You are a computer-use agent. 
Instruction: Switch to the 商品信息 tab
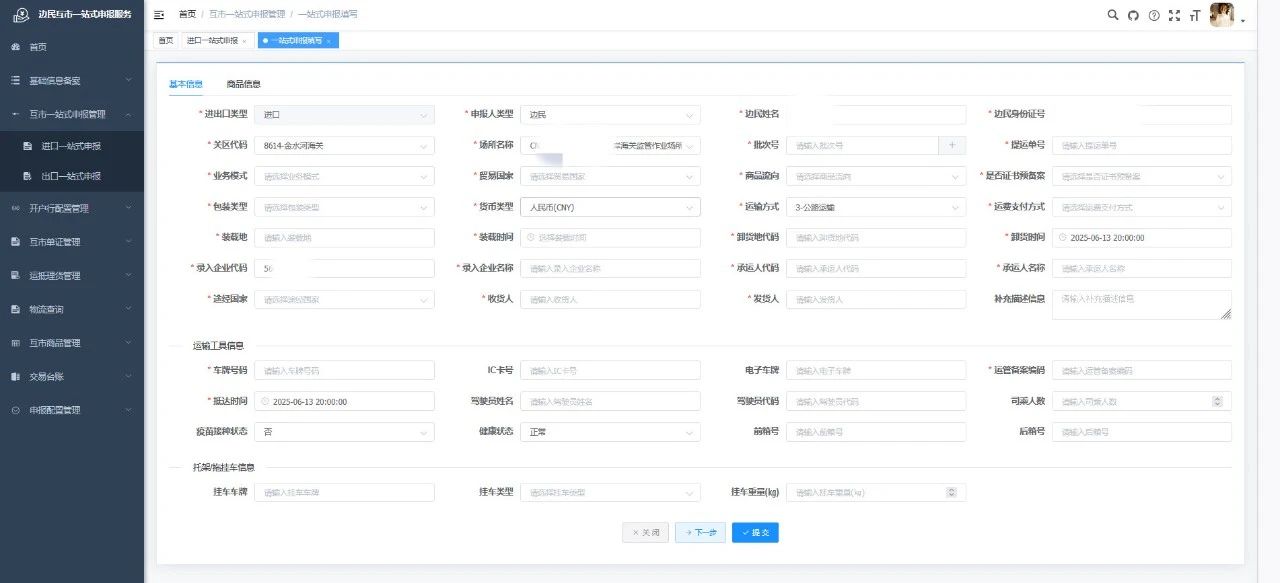pyautogui.click(x=243, y=85)
